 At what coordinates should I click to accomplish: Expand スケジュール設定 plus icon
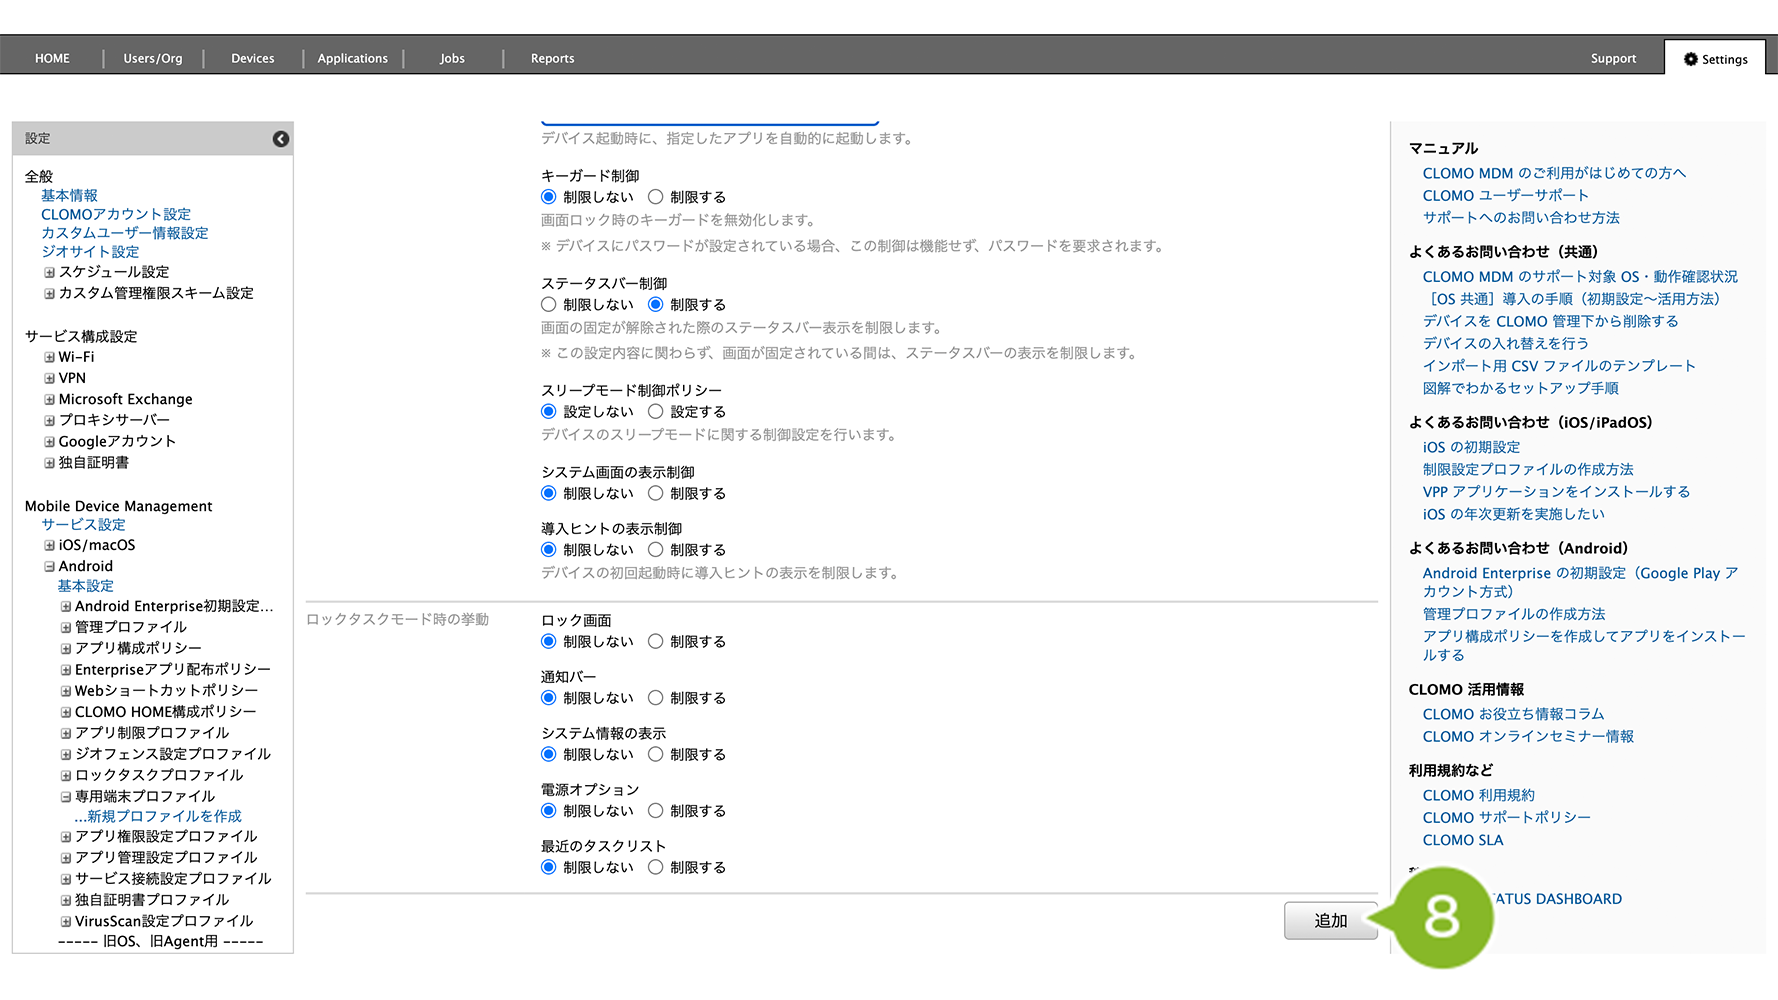(49, 272)
